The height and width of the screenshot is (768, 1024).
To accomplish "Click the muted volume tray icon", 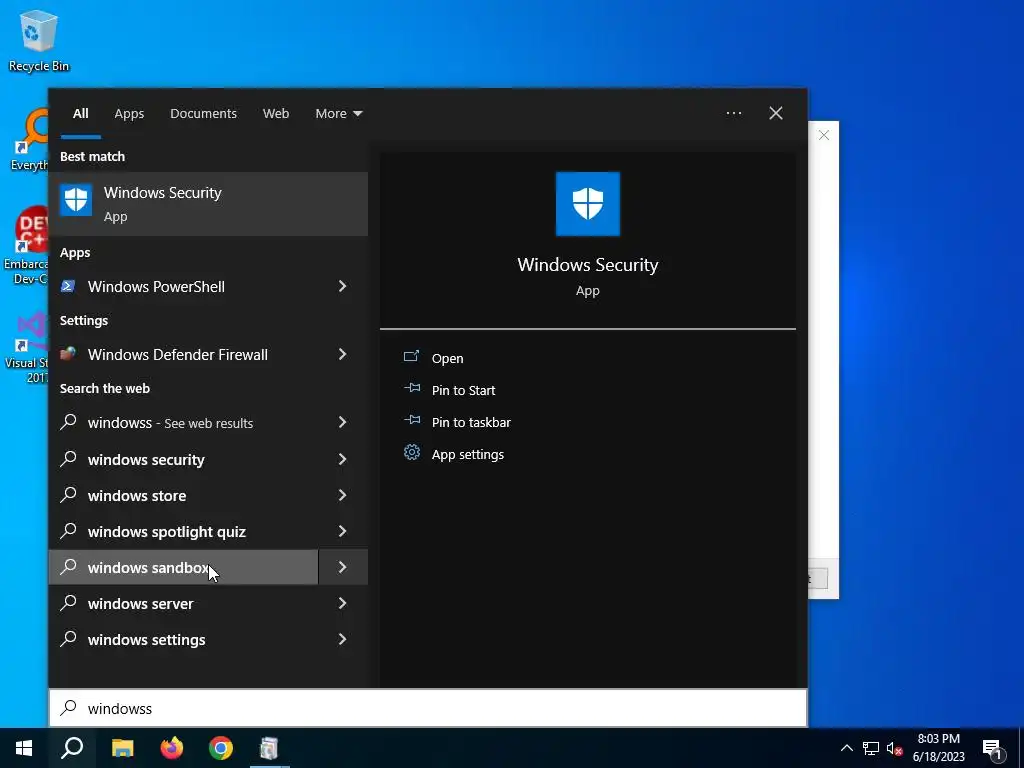I will pyautogui.click(x=894, y=748).
